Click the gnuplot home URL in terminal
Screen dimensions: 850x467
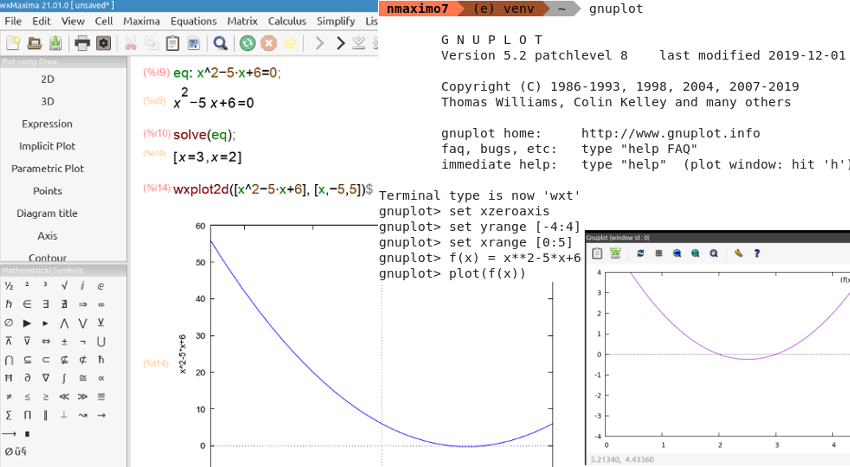[671, 133]
